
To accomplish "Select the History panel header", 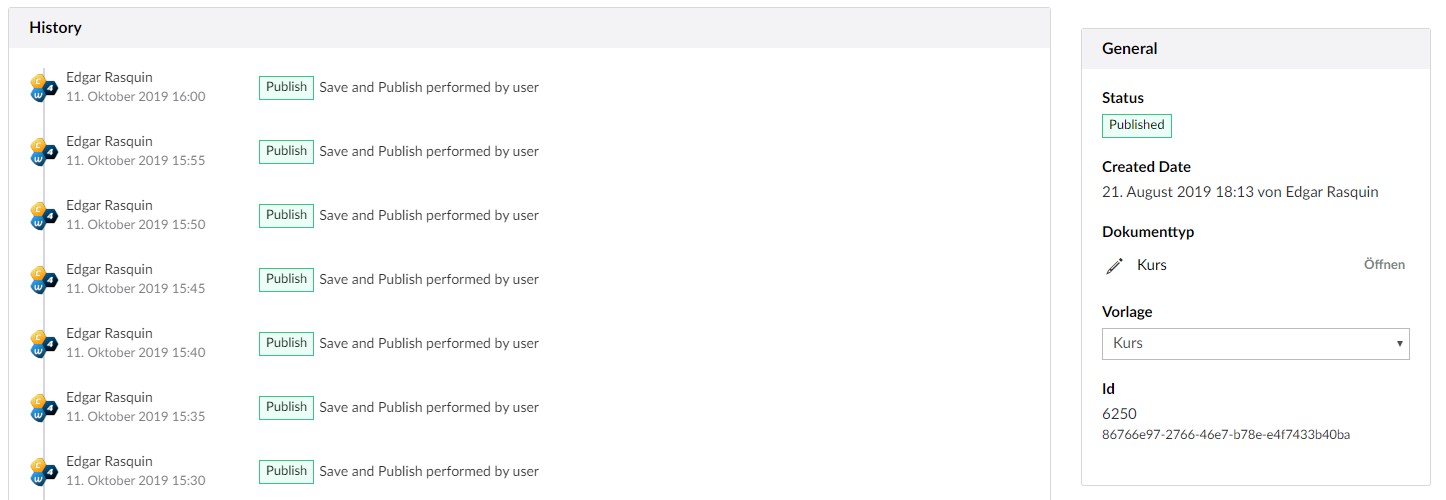I will tap(529, 28).
